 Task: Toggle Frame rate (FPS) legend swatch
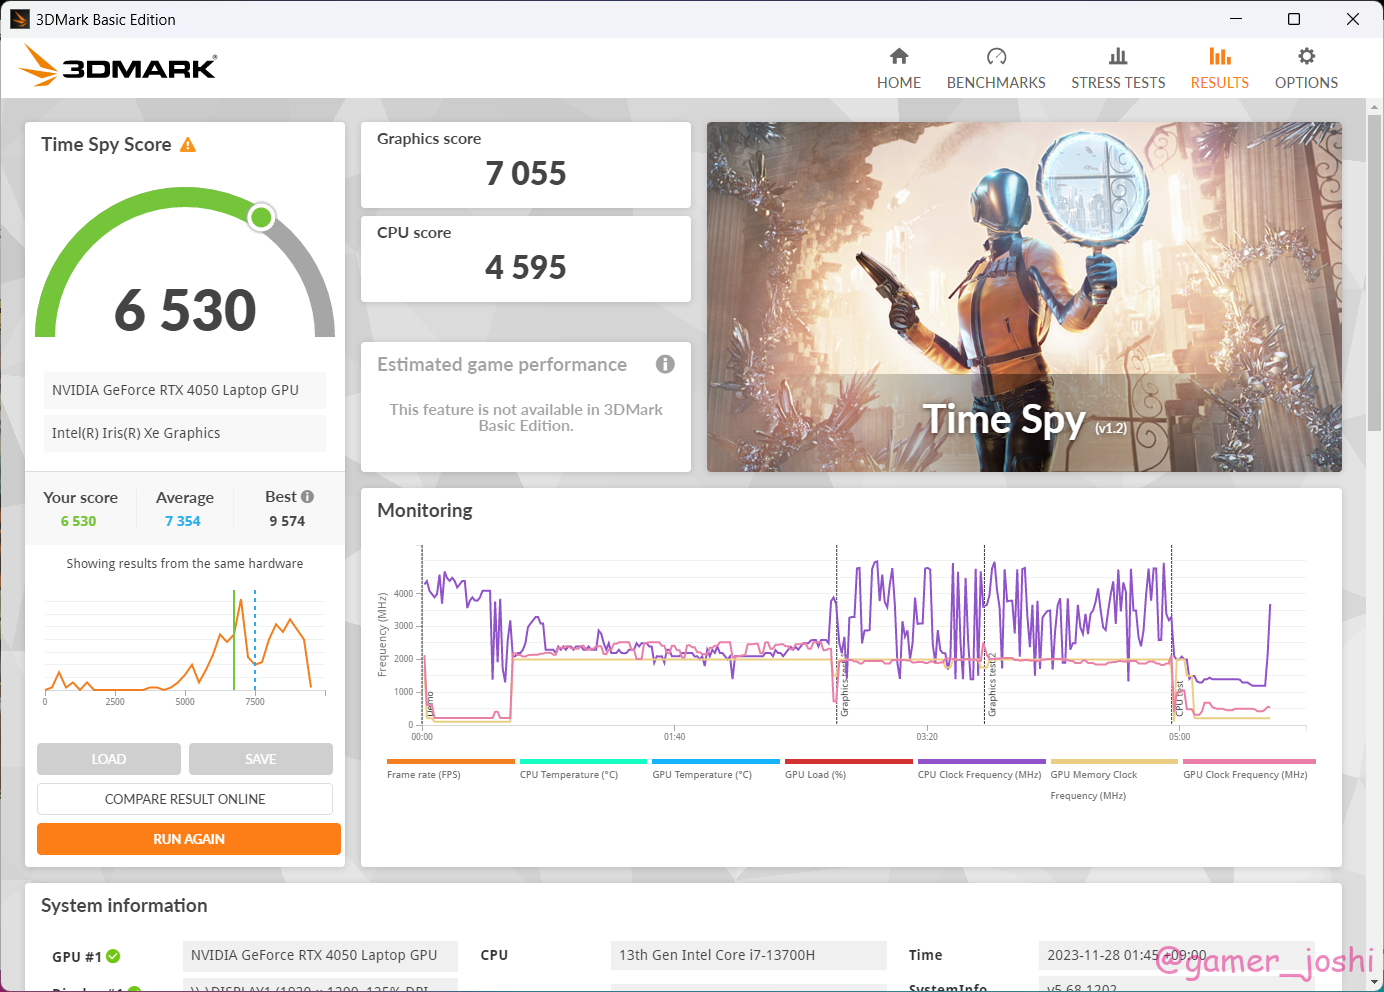pyautogui.click(x=450, y=761)
